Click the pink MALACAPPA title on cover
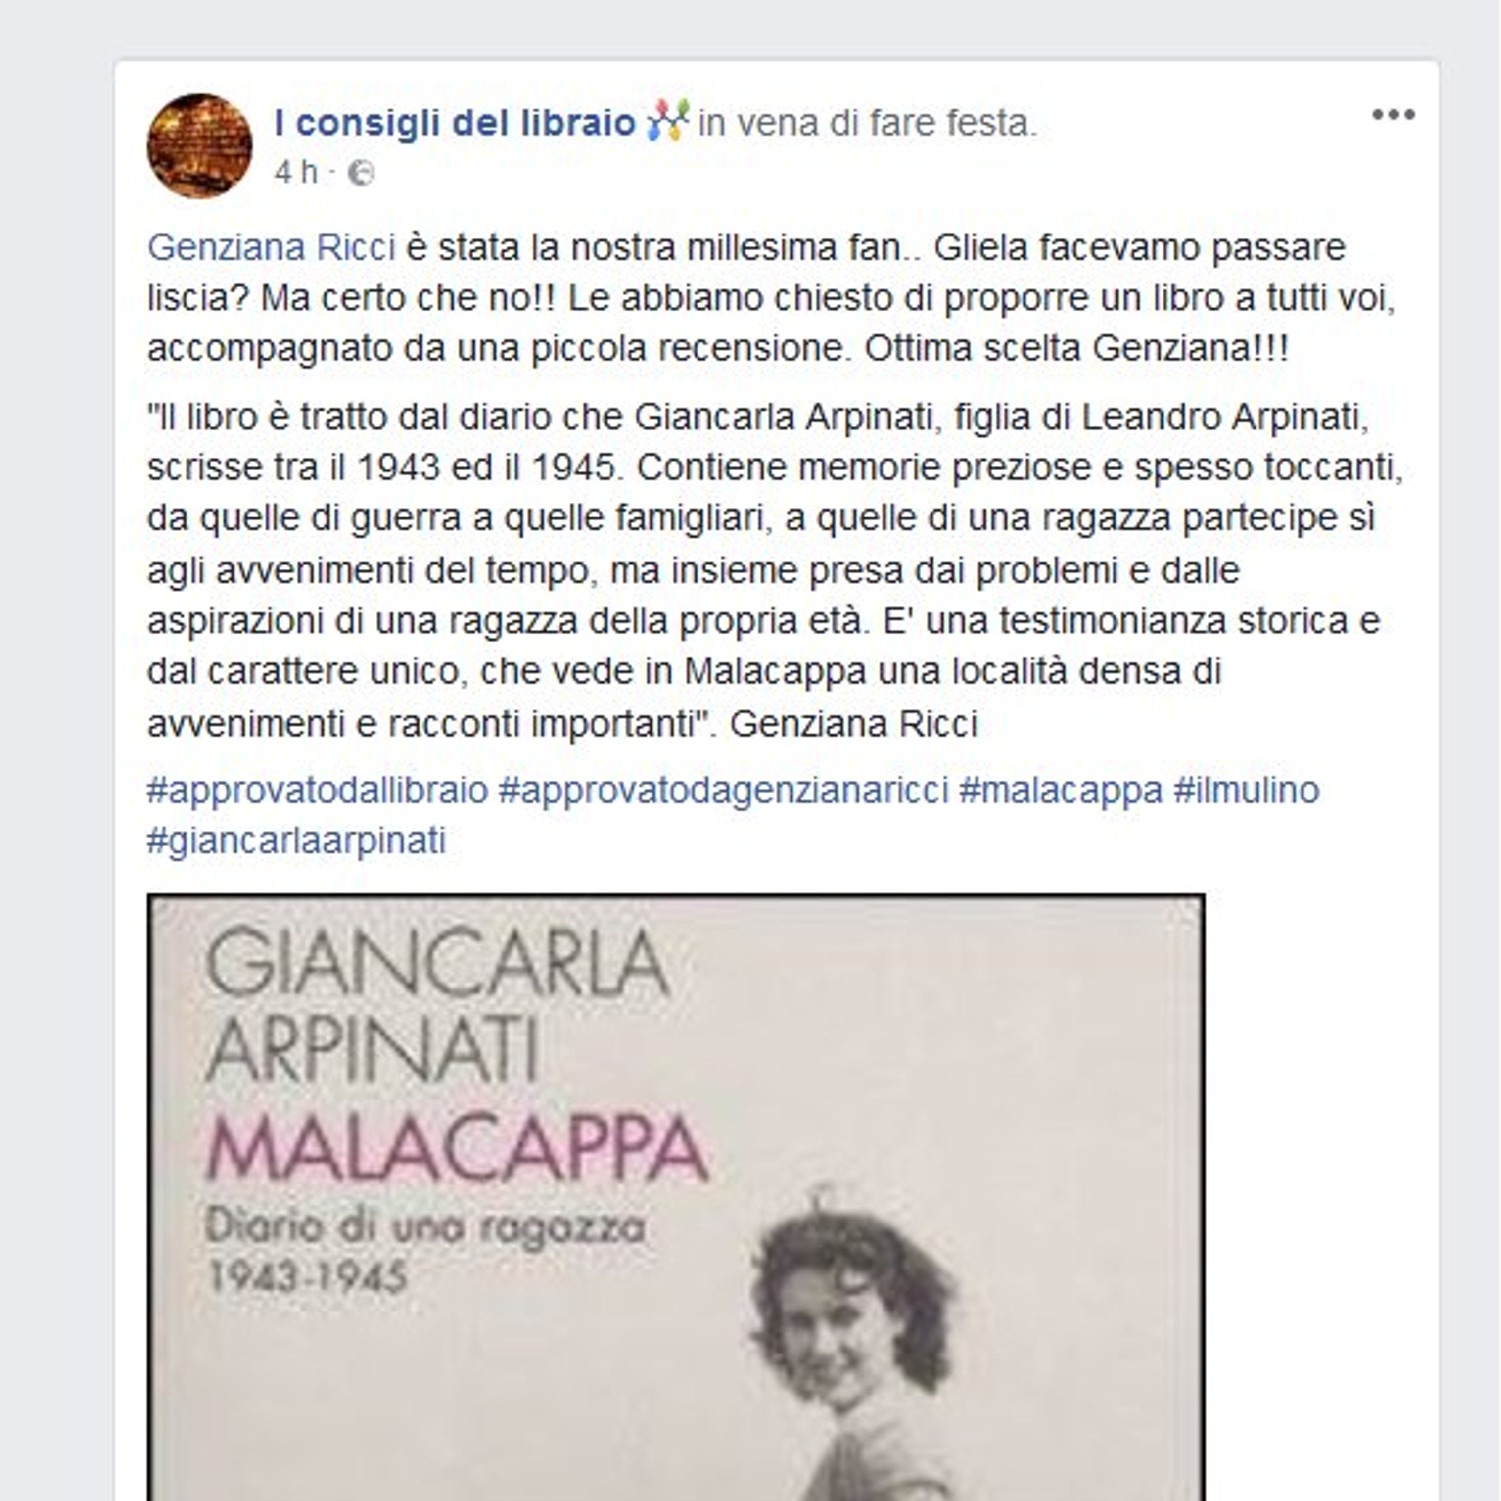This screenshot has width=1501, height=1501. pos(457,1150)
